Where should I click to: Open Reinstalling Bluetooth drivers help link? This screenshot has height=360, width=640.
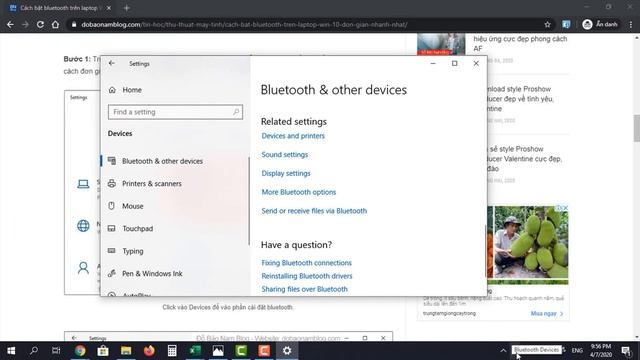[307, 276]
